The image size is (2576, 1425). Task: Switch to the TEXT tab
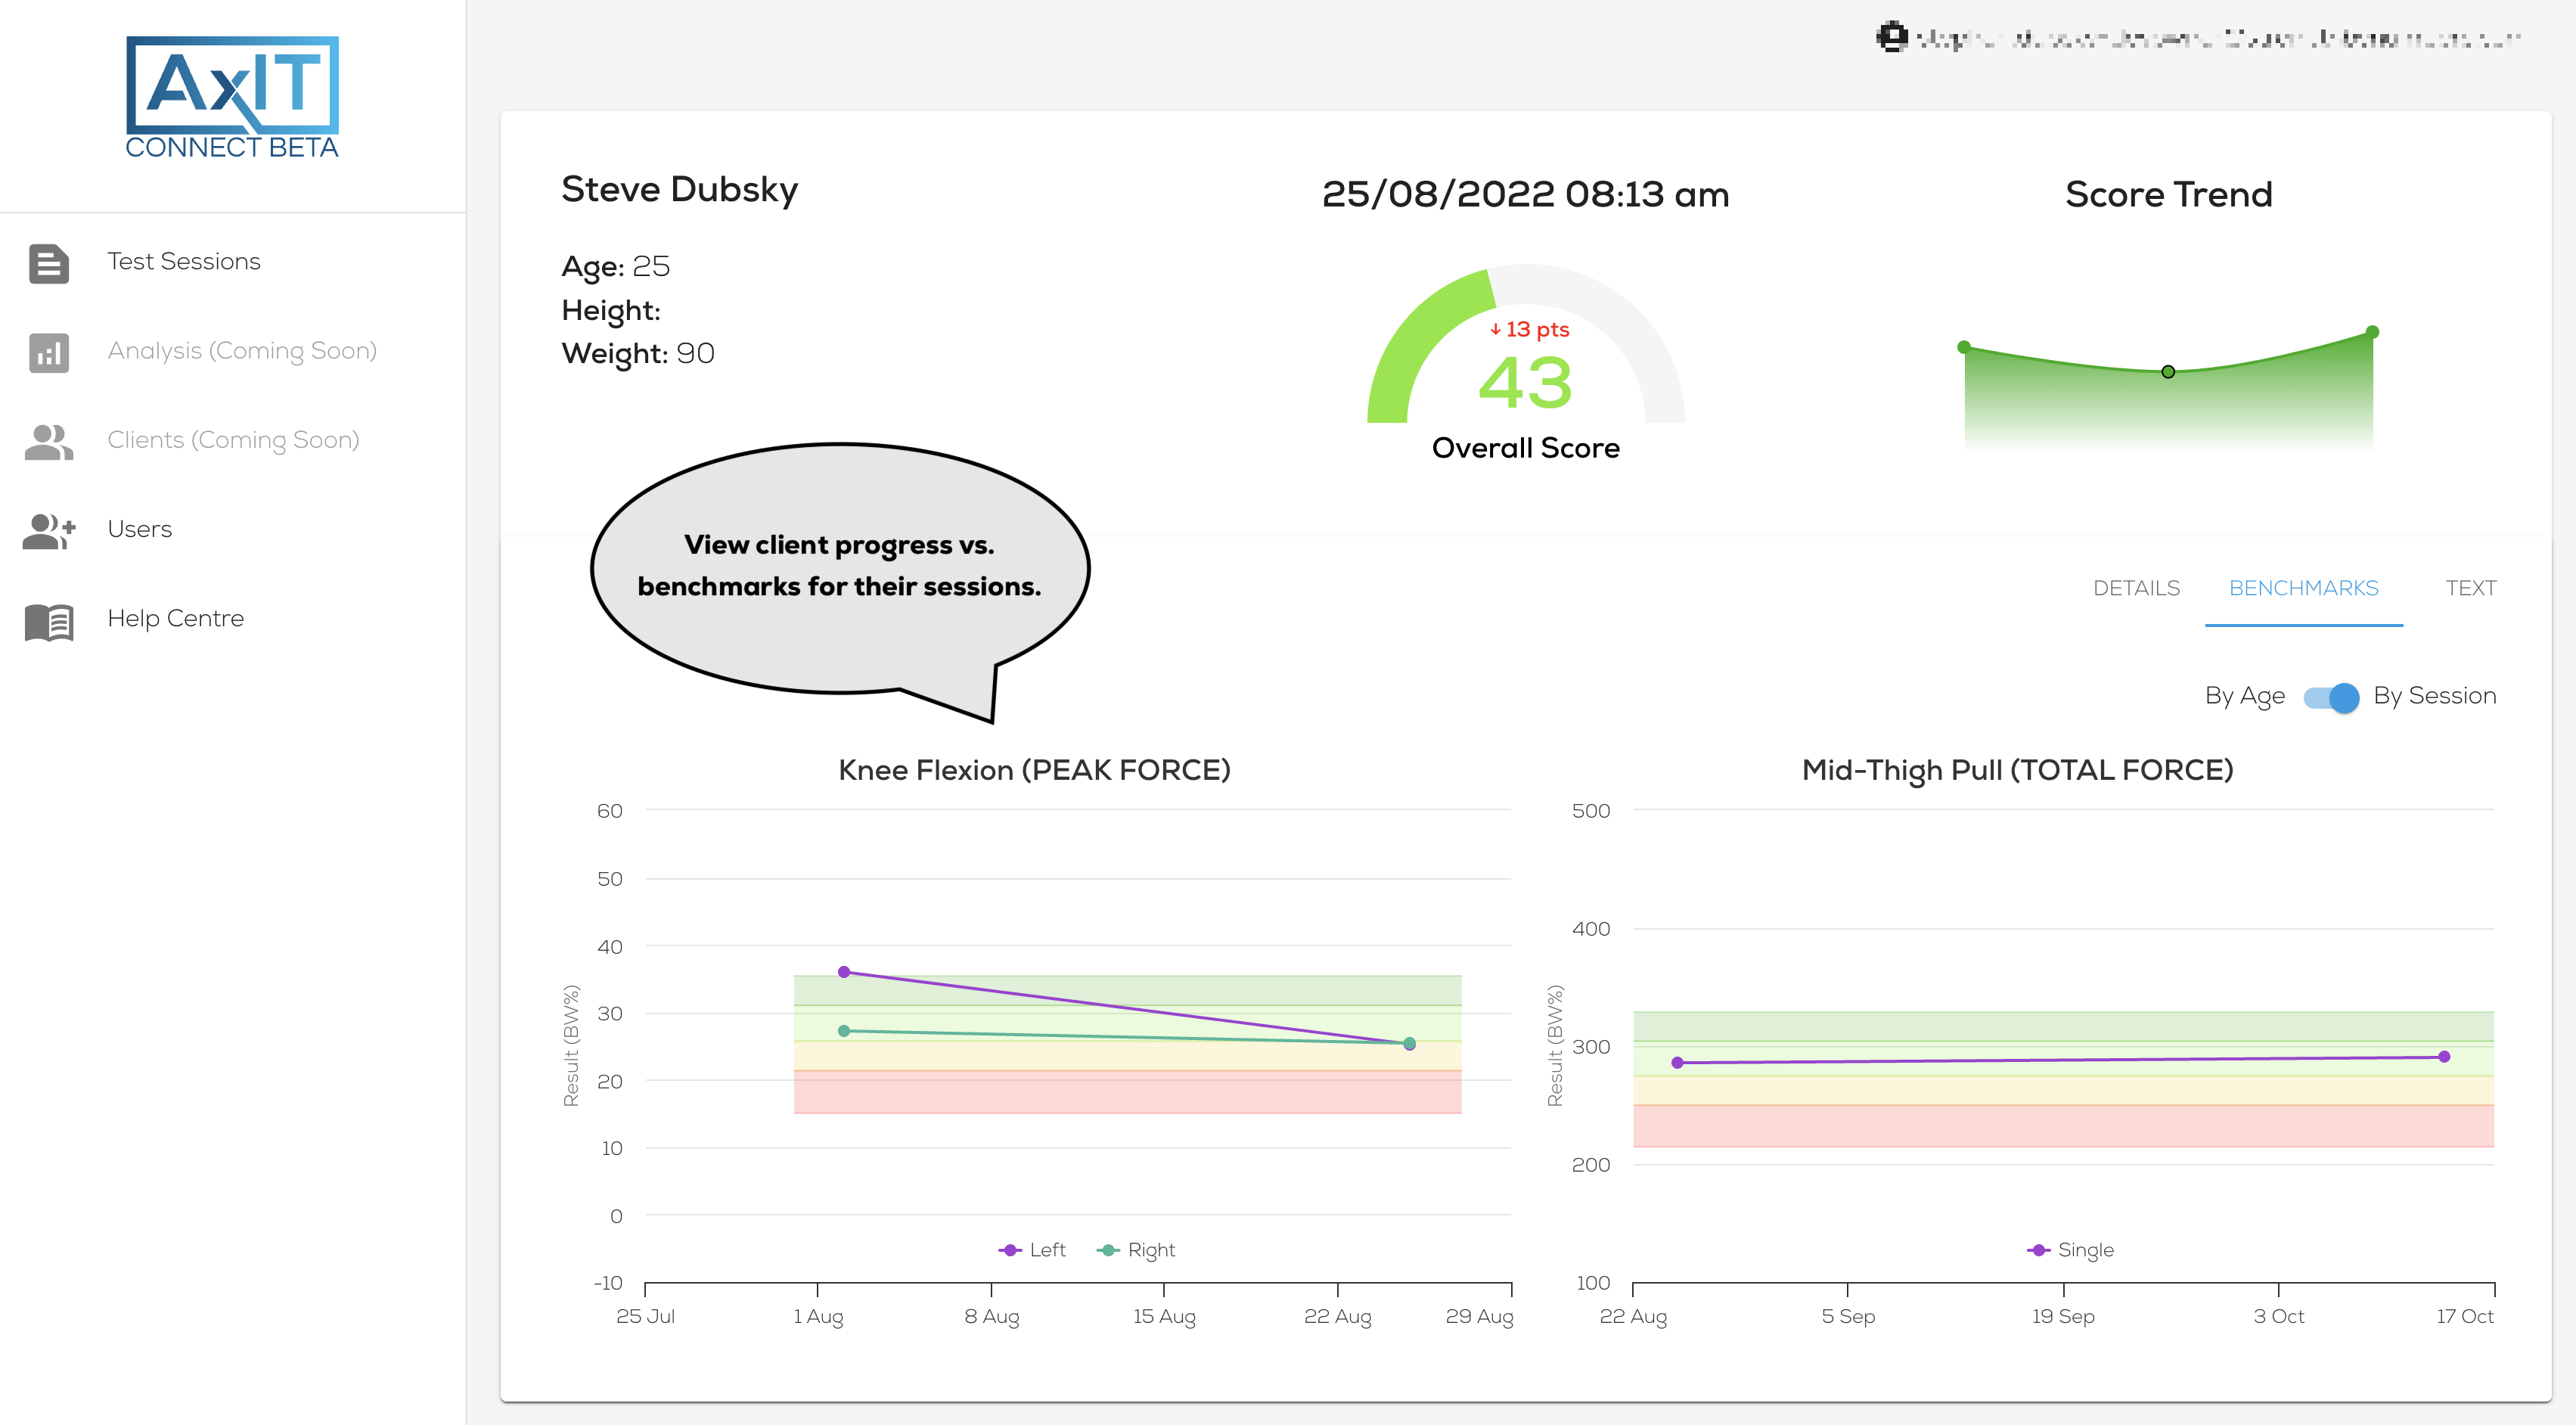click(x=2471, y=589)
